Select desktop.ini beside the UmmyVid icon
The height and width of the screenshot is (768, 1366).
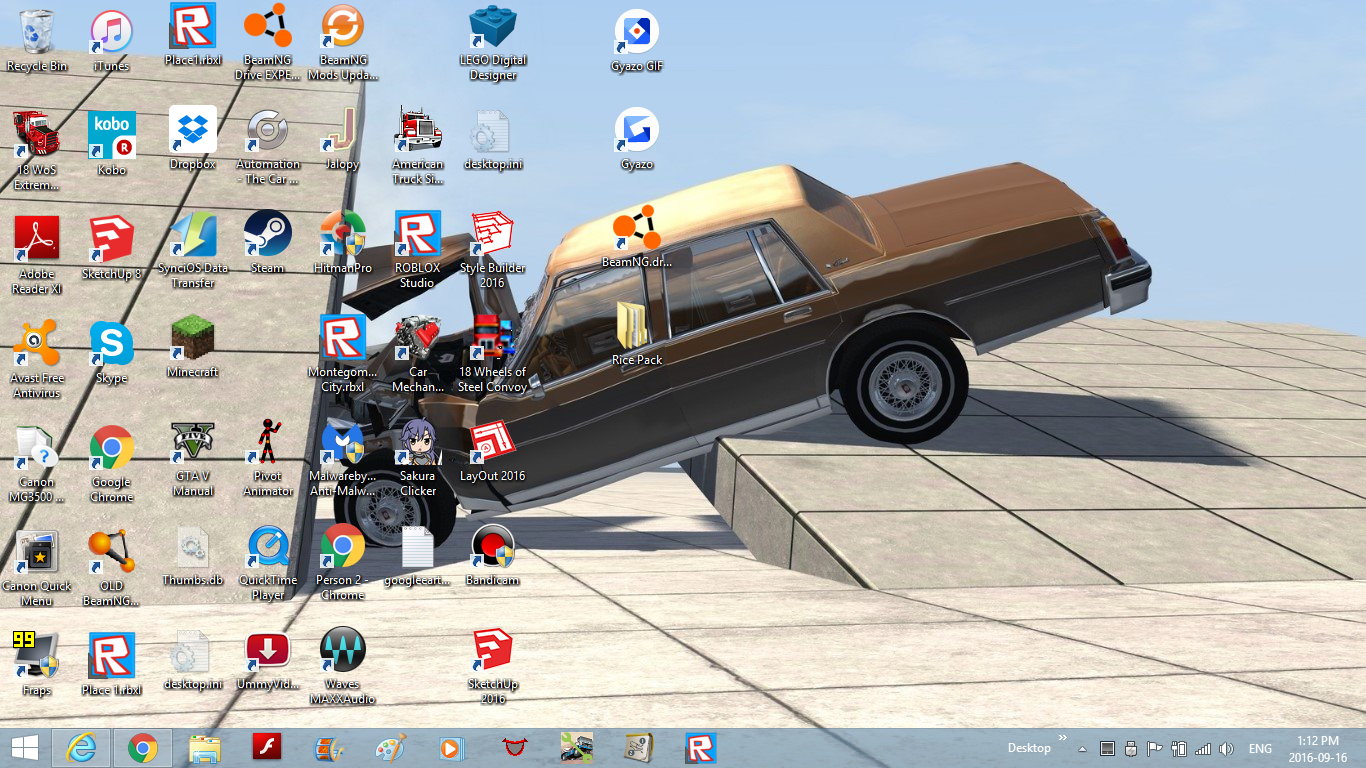coord(193,659)
